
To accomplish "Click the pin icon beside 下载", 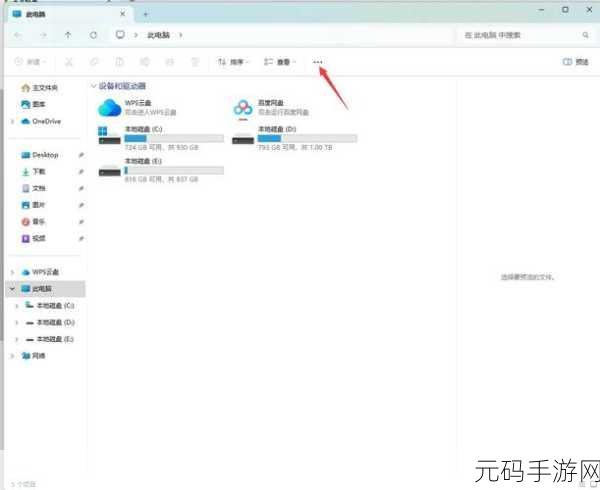I will coord(81,172).
